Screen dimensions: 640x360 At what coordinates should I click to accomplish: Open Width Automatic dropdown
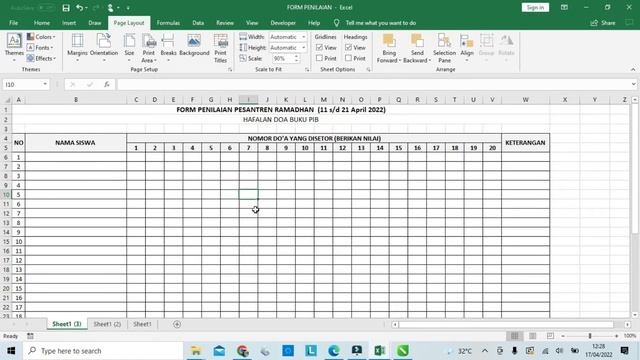click(x=303, y=37)
